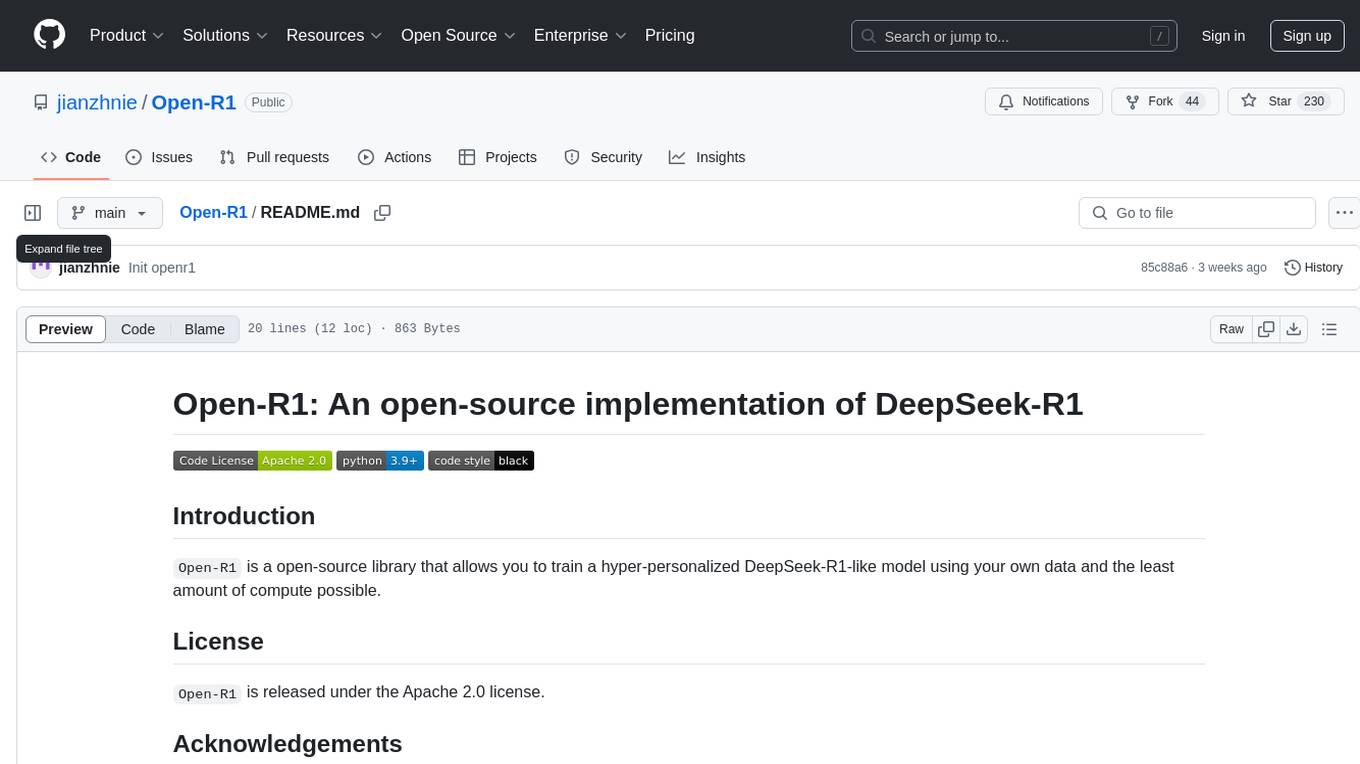Open the Actions tab

tap(395, 157)
